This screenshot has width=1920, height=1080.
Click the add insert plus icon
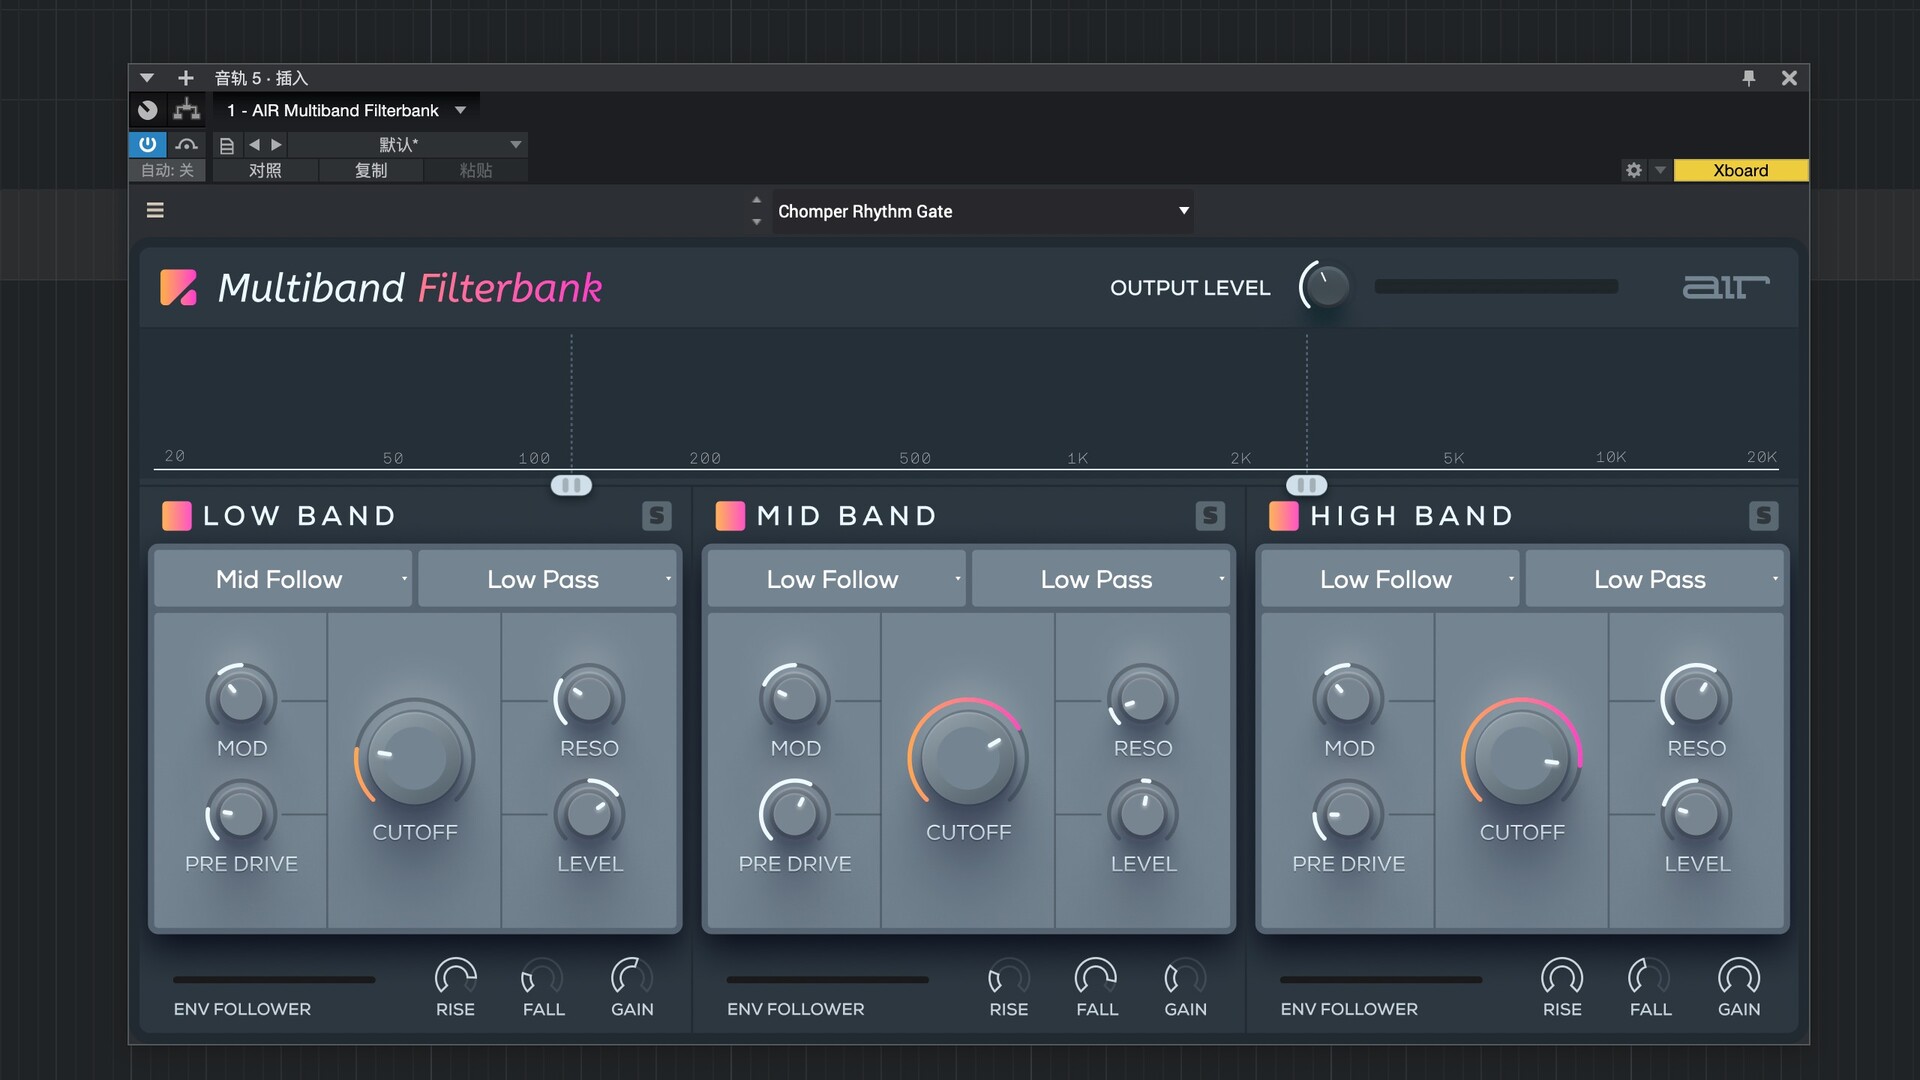(185, 78)
